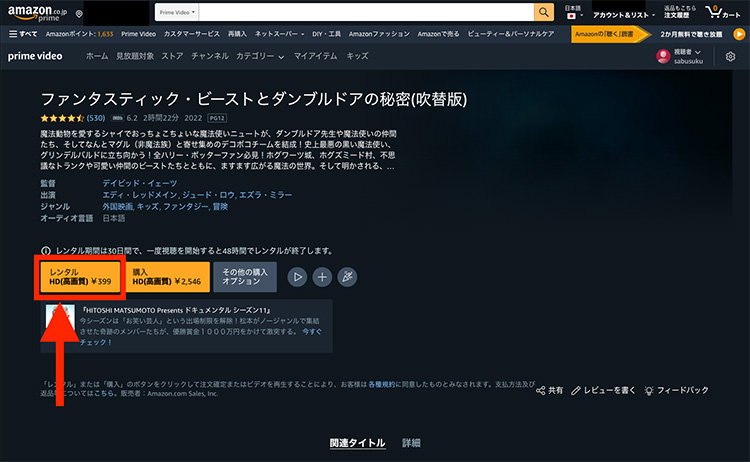This screenshot has height=462, width=750.
Task: Open the チャンネル tab
Action: pyautogui.click(x=210, y=56)
